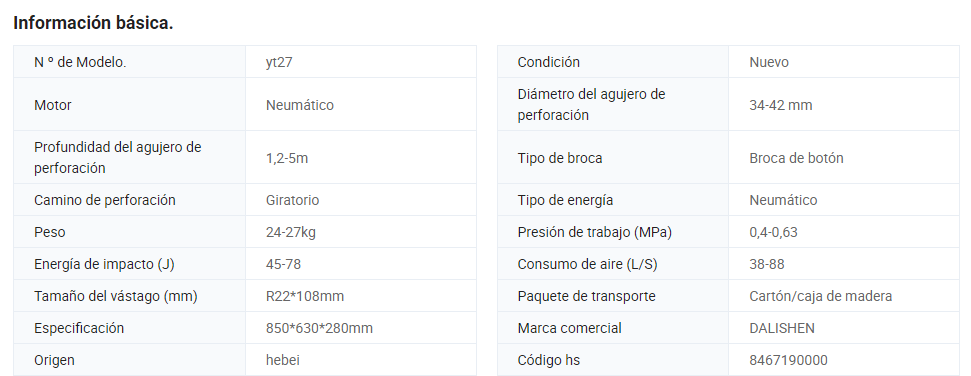Click the 'Información básica.' heading
Viewport: 971px width, 376px height.
click(x=93, y=23)
